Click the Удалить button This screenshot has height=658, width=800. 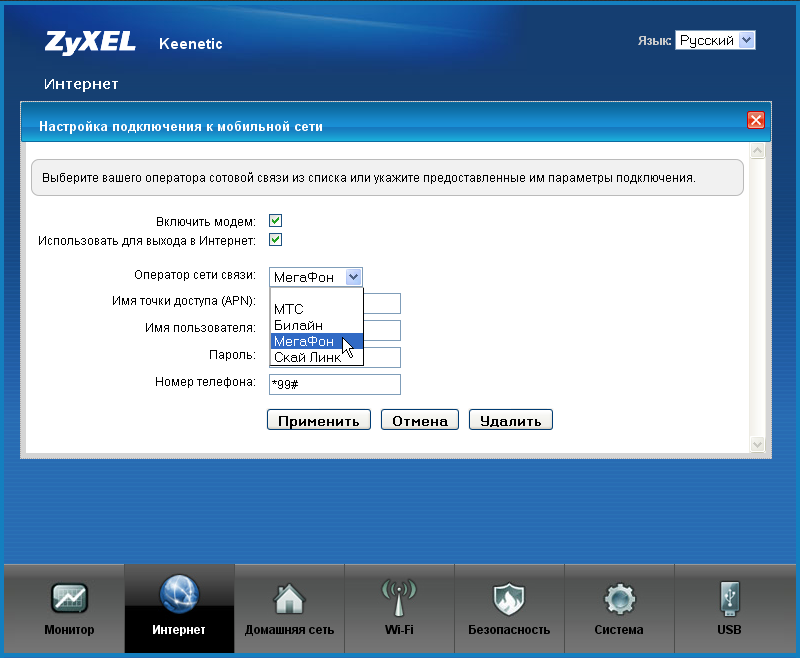point(511,420)
